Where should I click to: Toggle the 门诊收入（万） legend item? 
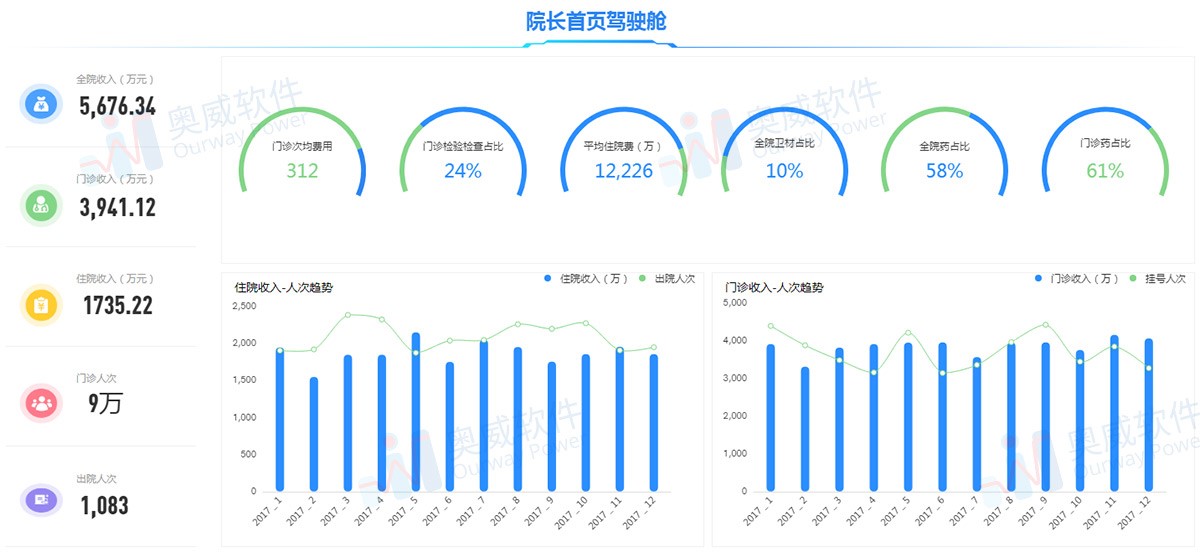pos(1077,279)
